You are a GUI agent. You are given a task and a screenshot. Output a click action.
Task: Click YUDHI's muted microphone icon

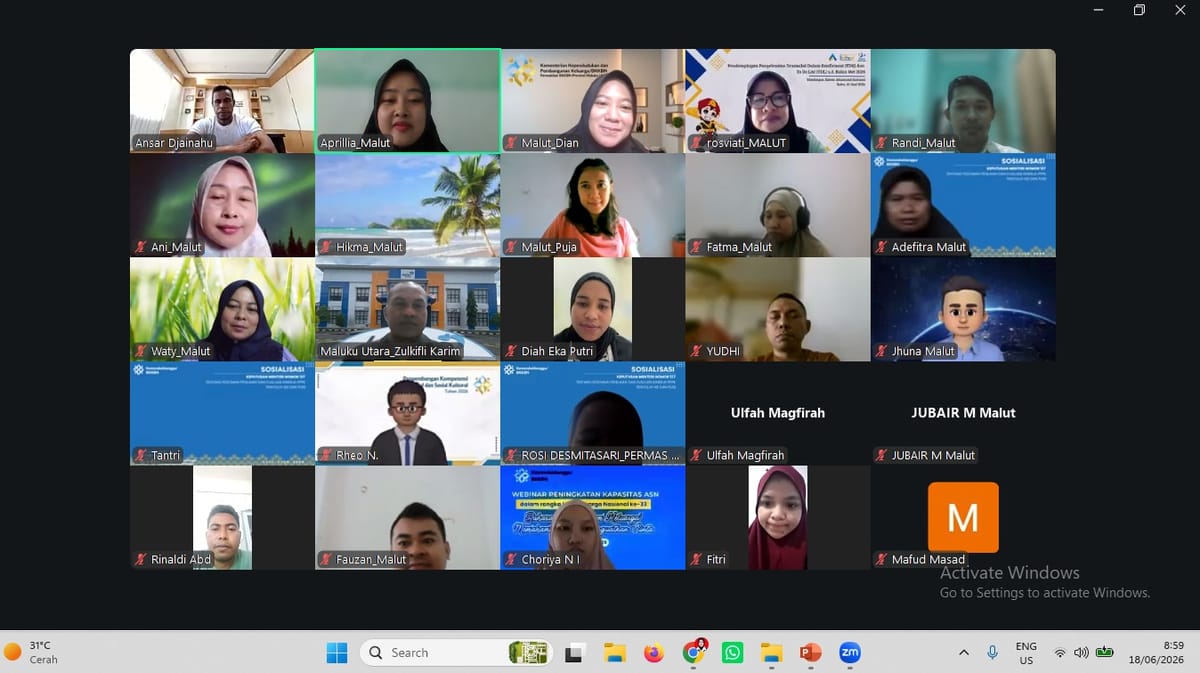(x=696, y=351)
